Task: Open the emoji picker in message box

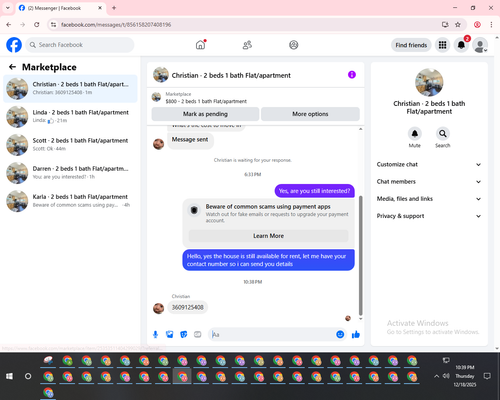Action: point(340,334)
